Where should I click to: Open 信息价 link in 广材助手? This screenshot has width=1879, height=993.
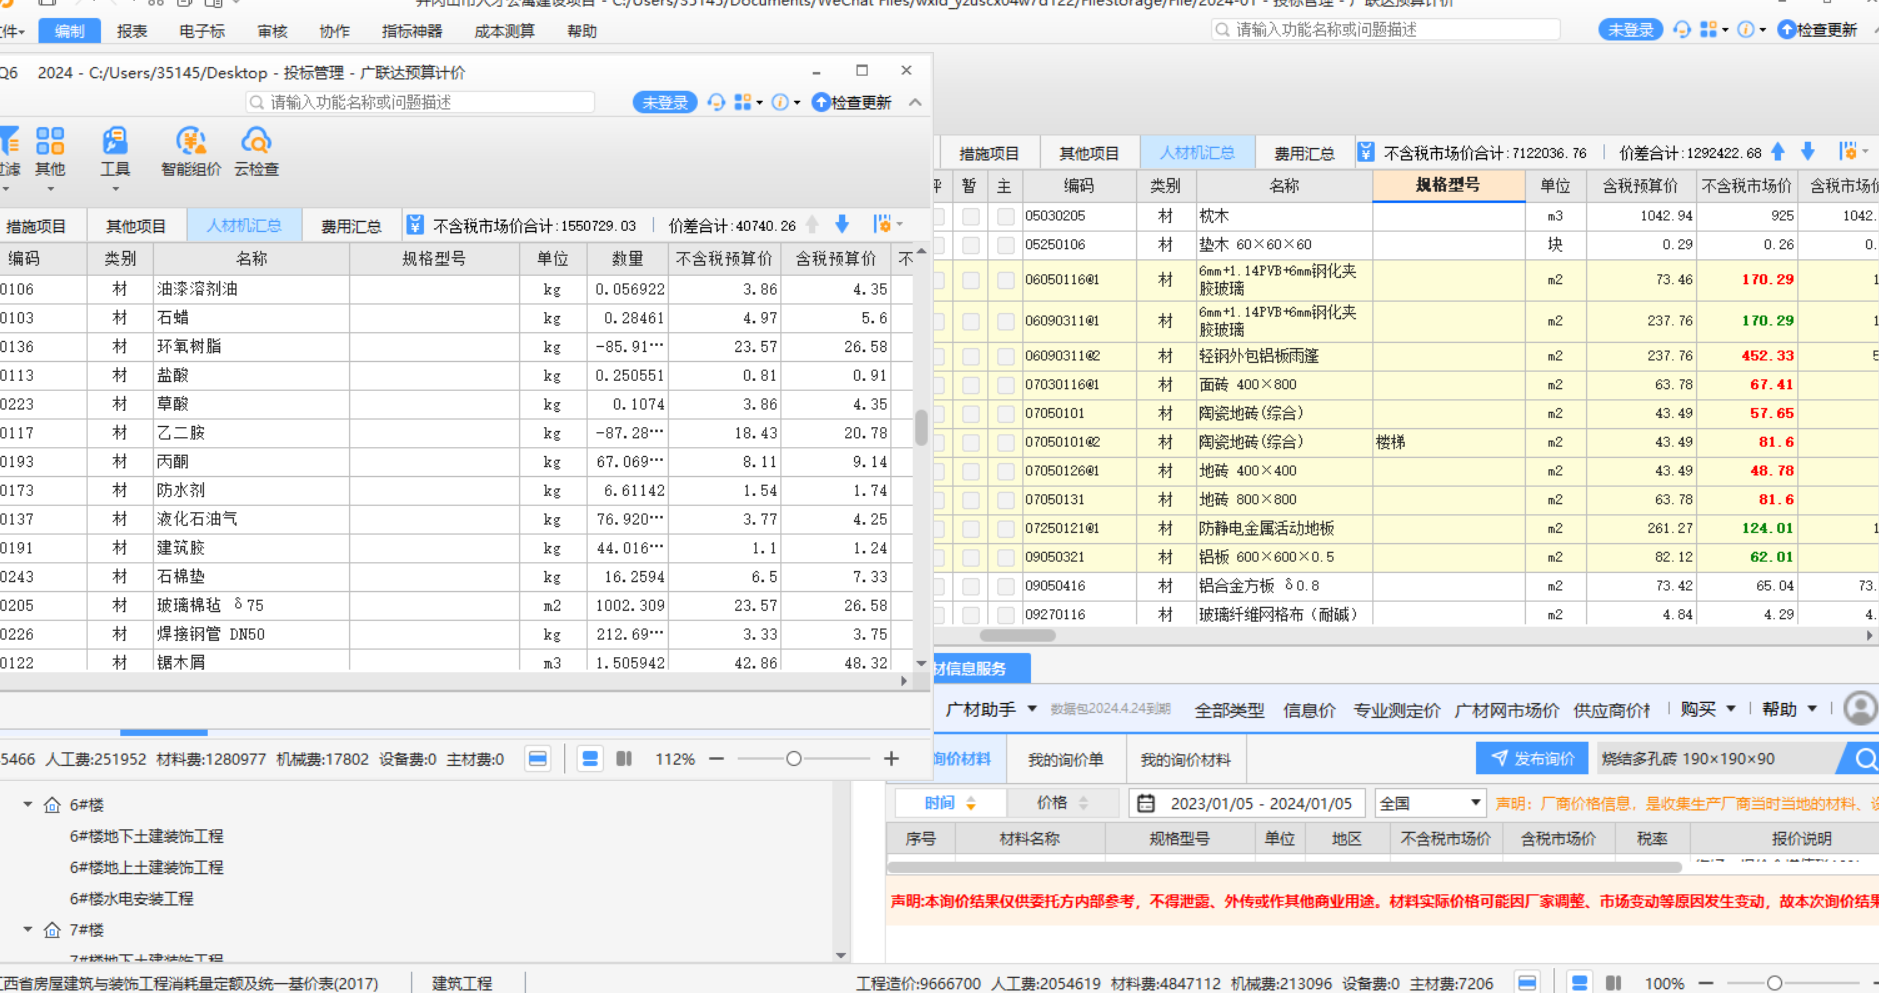(1309, 710)
